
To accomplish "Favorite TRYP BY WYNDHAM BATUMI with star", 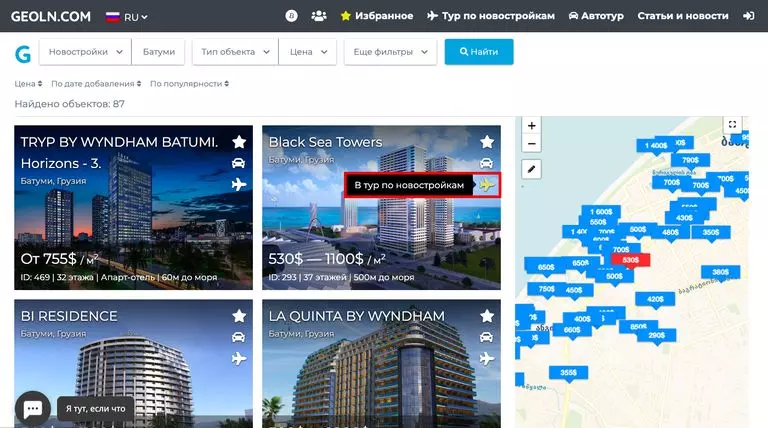I will (x=239, y=142).
